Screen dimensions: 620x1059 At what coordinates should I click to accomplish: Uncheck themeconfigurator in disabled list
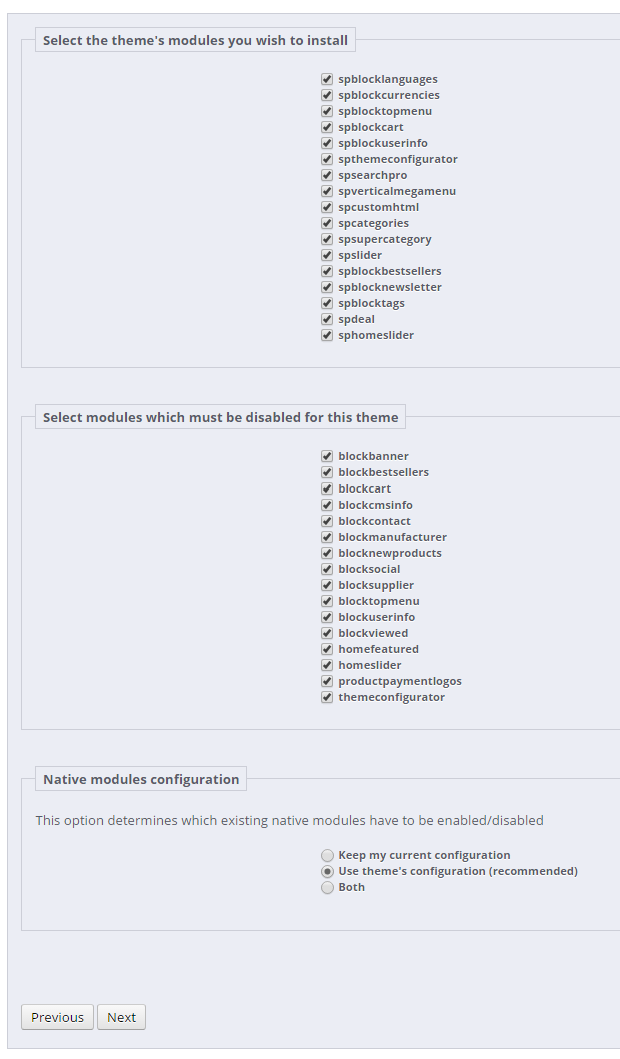[327, 698]
